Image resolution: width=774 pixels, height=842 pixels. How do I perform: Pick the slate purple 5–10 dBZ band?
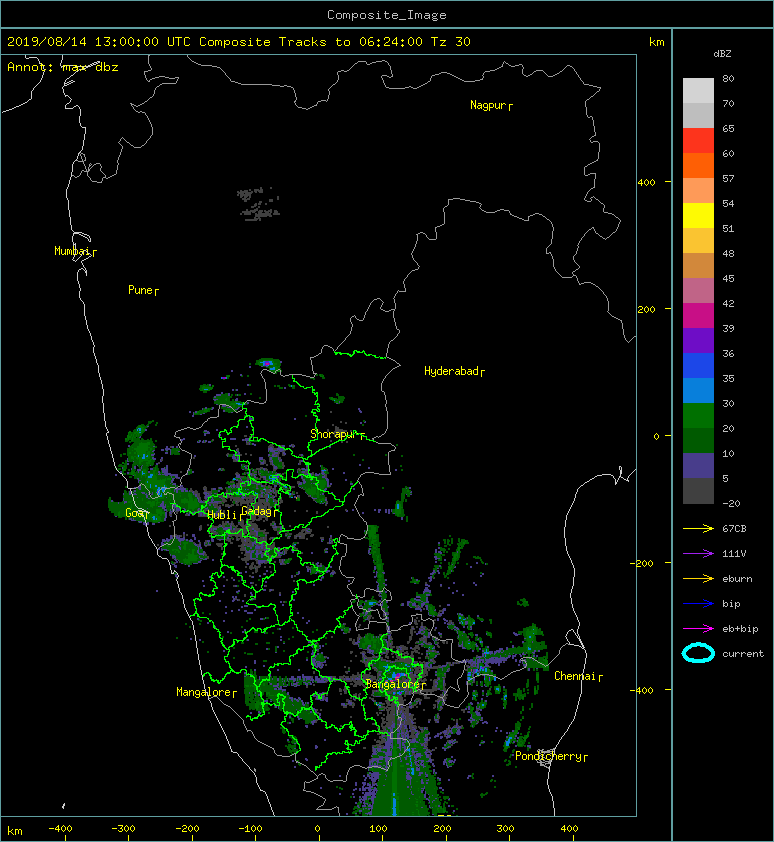coord(698,466)
